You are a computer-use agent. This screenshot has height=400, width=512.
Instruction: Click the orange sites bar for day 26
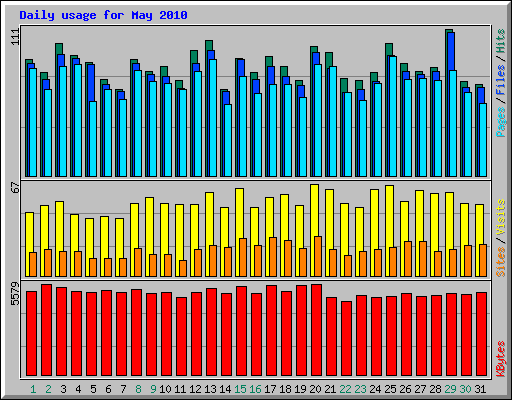[x=408, y=259]
